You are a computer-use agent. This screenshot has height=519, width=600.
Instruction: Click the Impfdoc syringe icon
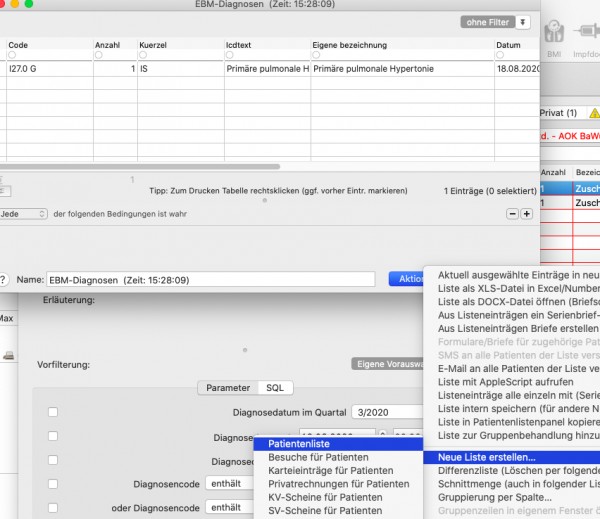pyautogui.click(x=587, y=31)
